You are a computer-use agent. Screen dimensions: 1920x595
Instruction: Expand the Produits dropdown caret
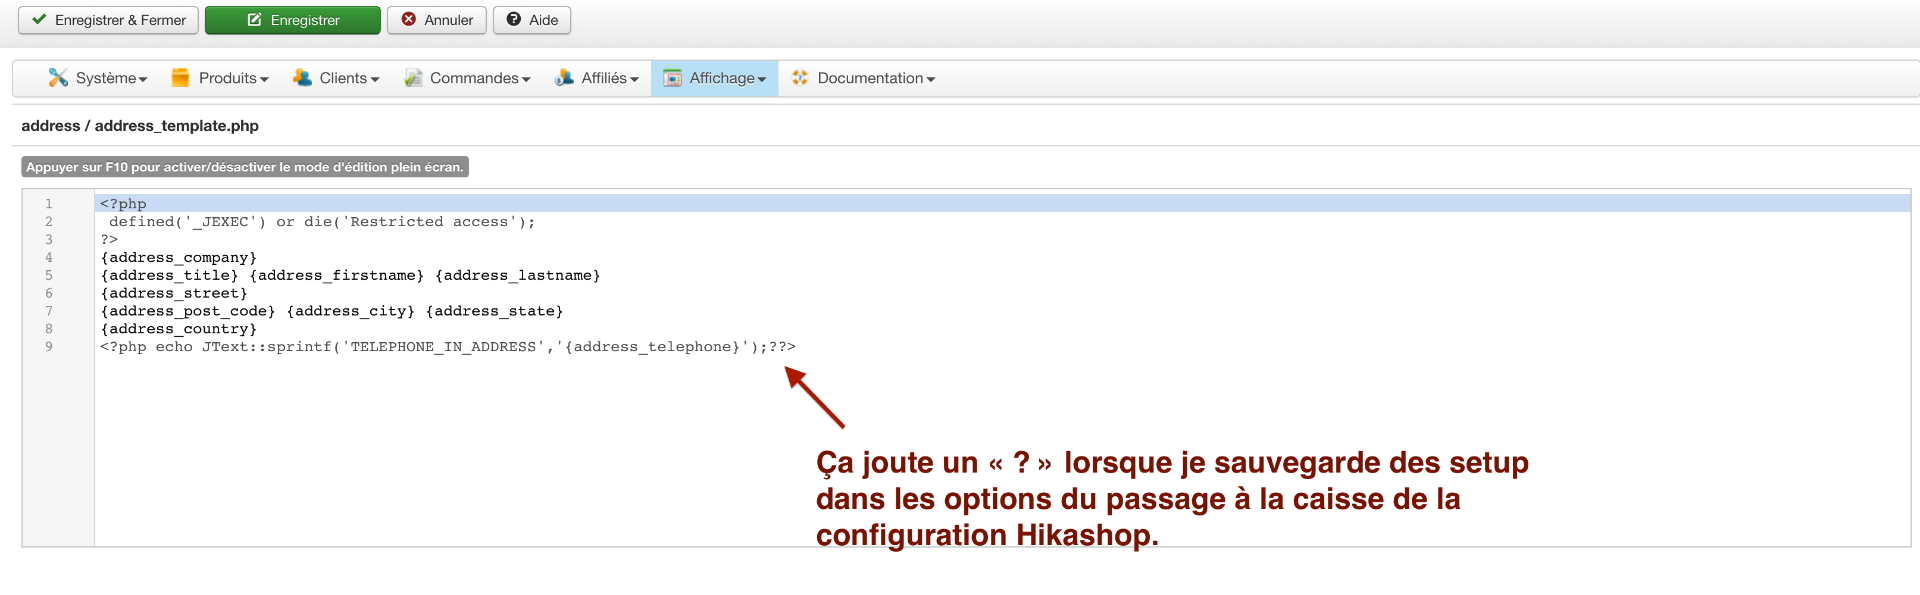pyautogui.click(x=264, y=80)
